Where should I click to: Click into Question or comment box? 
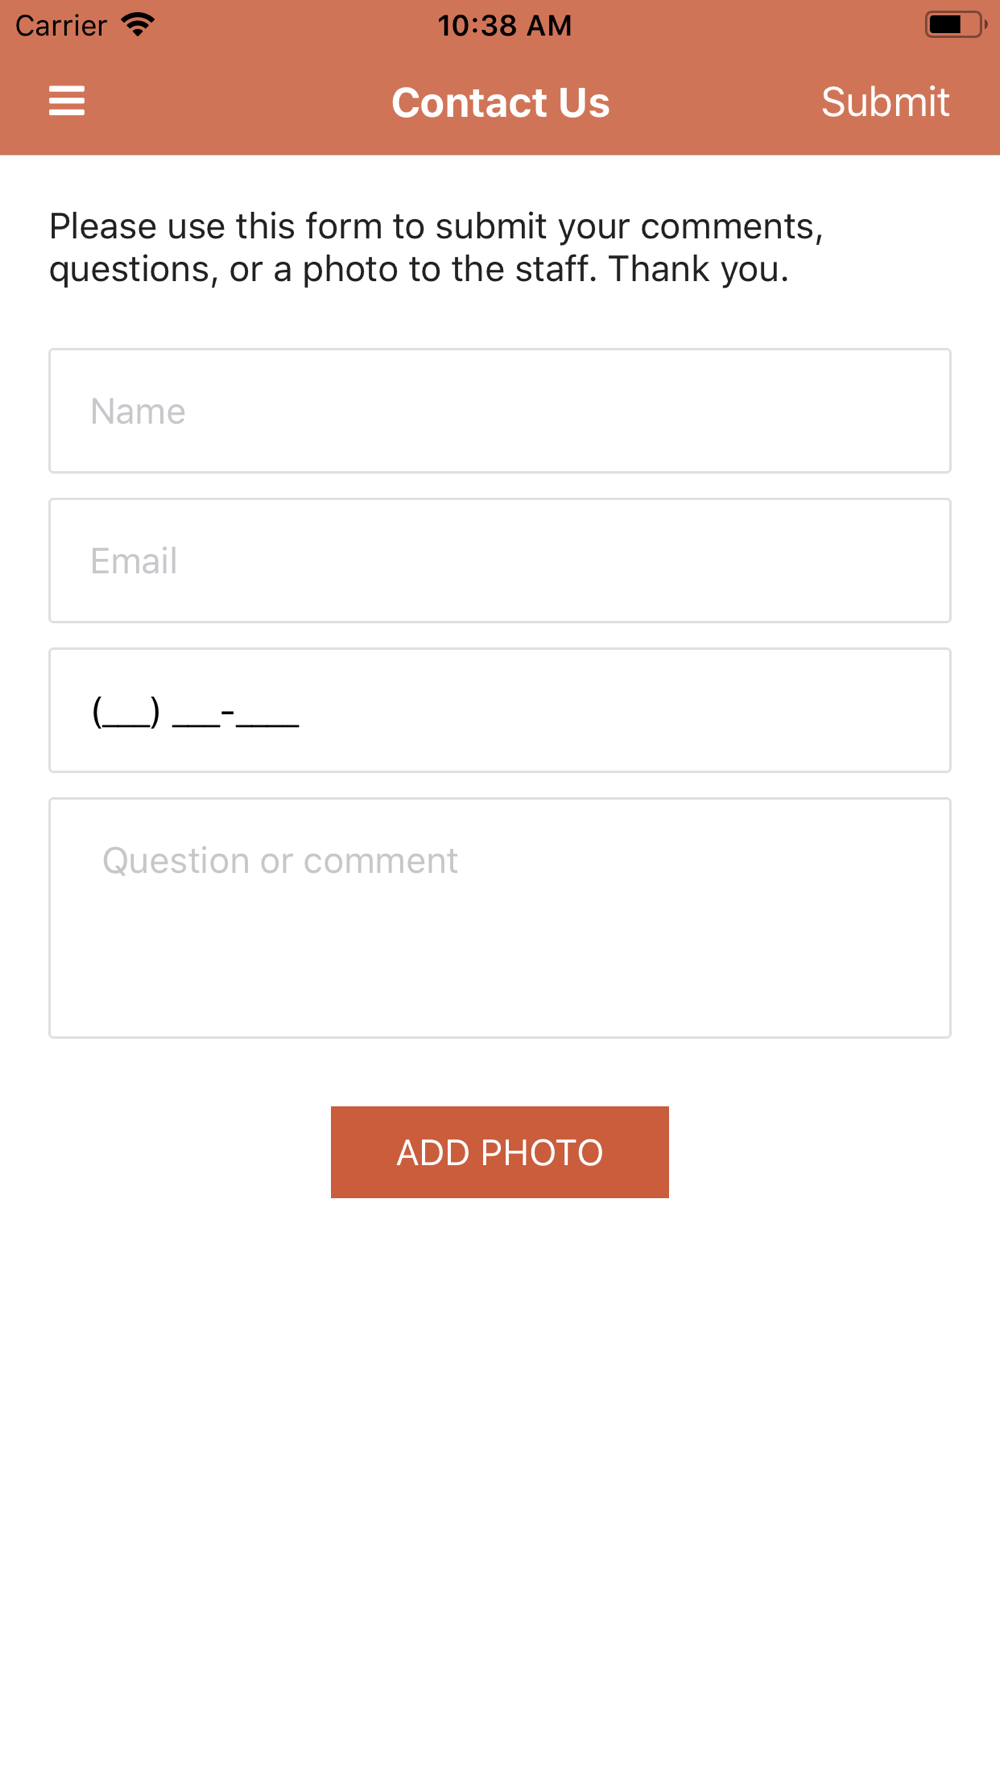(x=500, y=918)
